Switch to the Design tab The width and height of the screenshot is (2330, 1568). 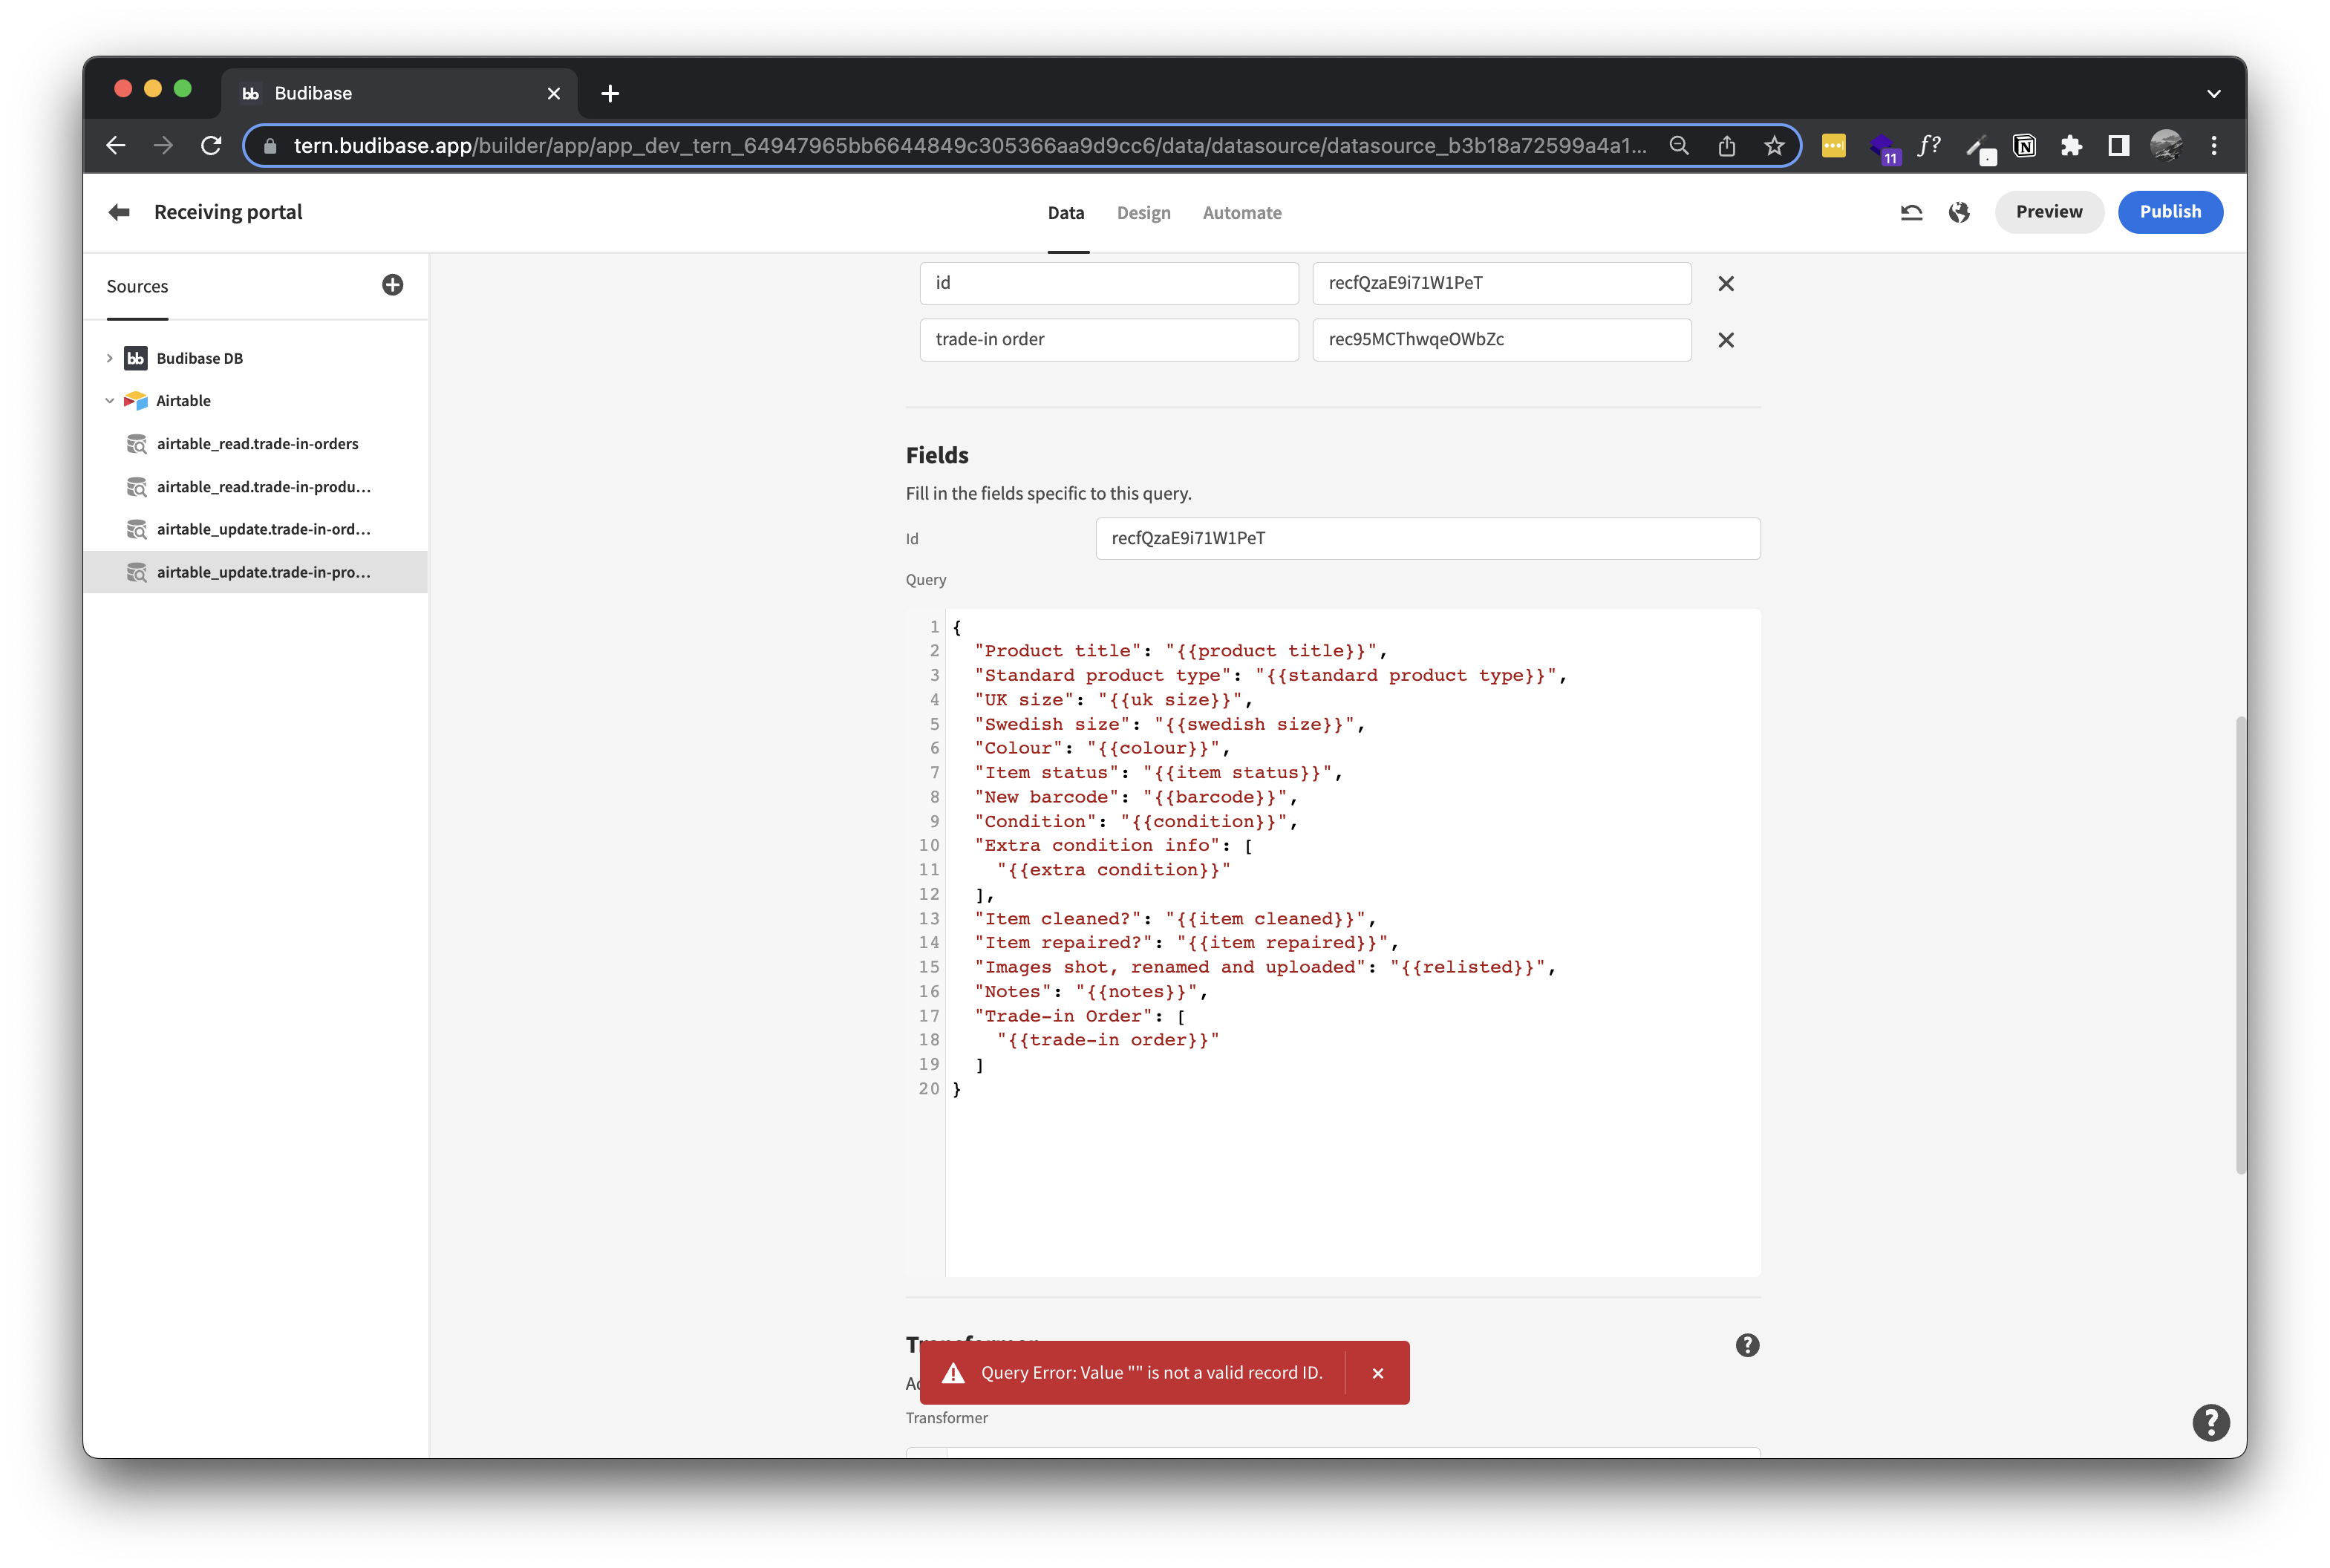[1144, 213]
